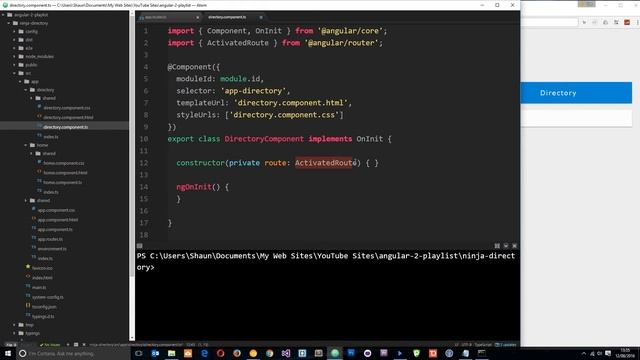The width and height of the screenshot is (640, 360).
Task: Close the first editor tab
Action: [x=198, y=17]
